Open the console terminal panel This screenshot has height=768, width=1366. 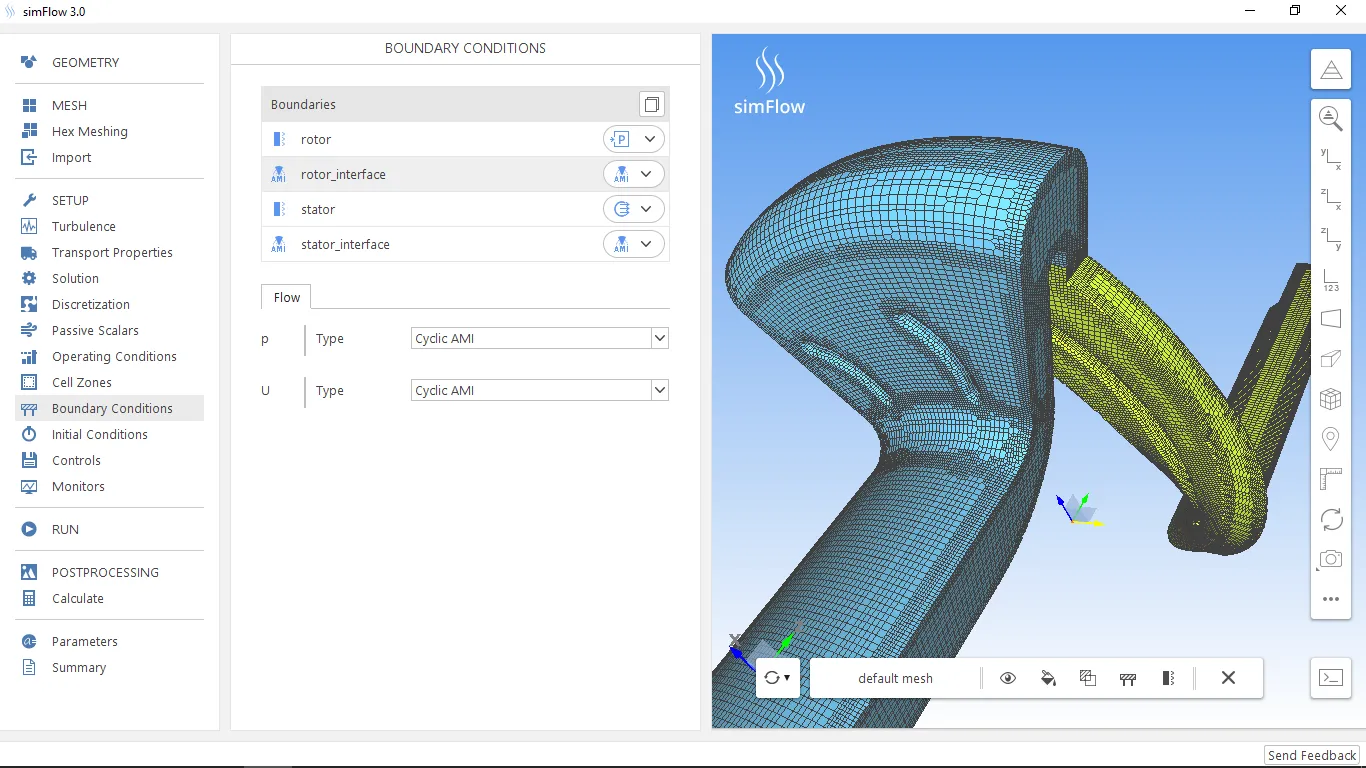1331,677
